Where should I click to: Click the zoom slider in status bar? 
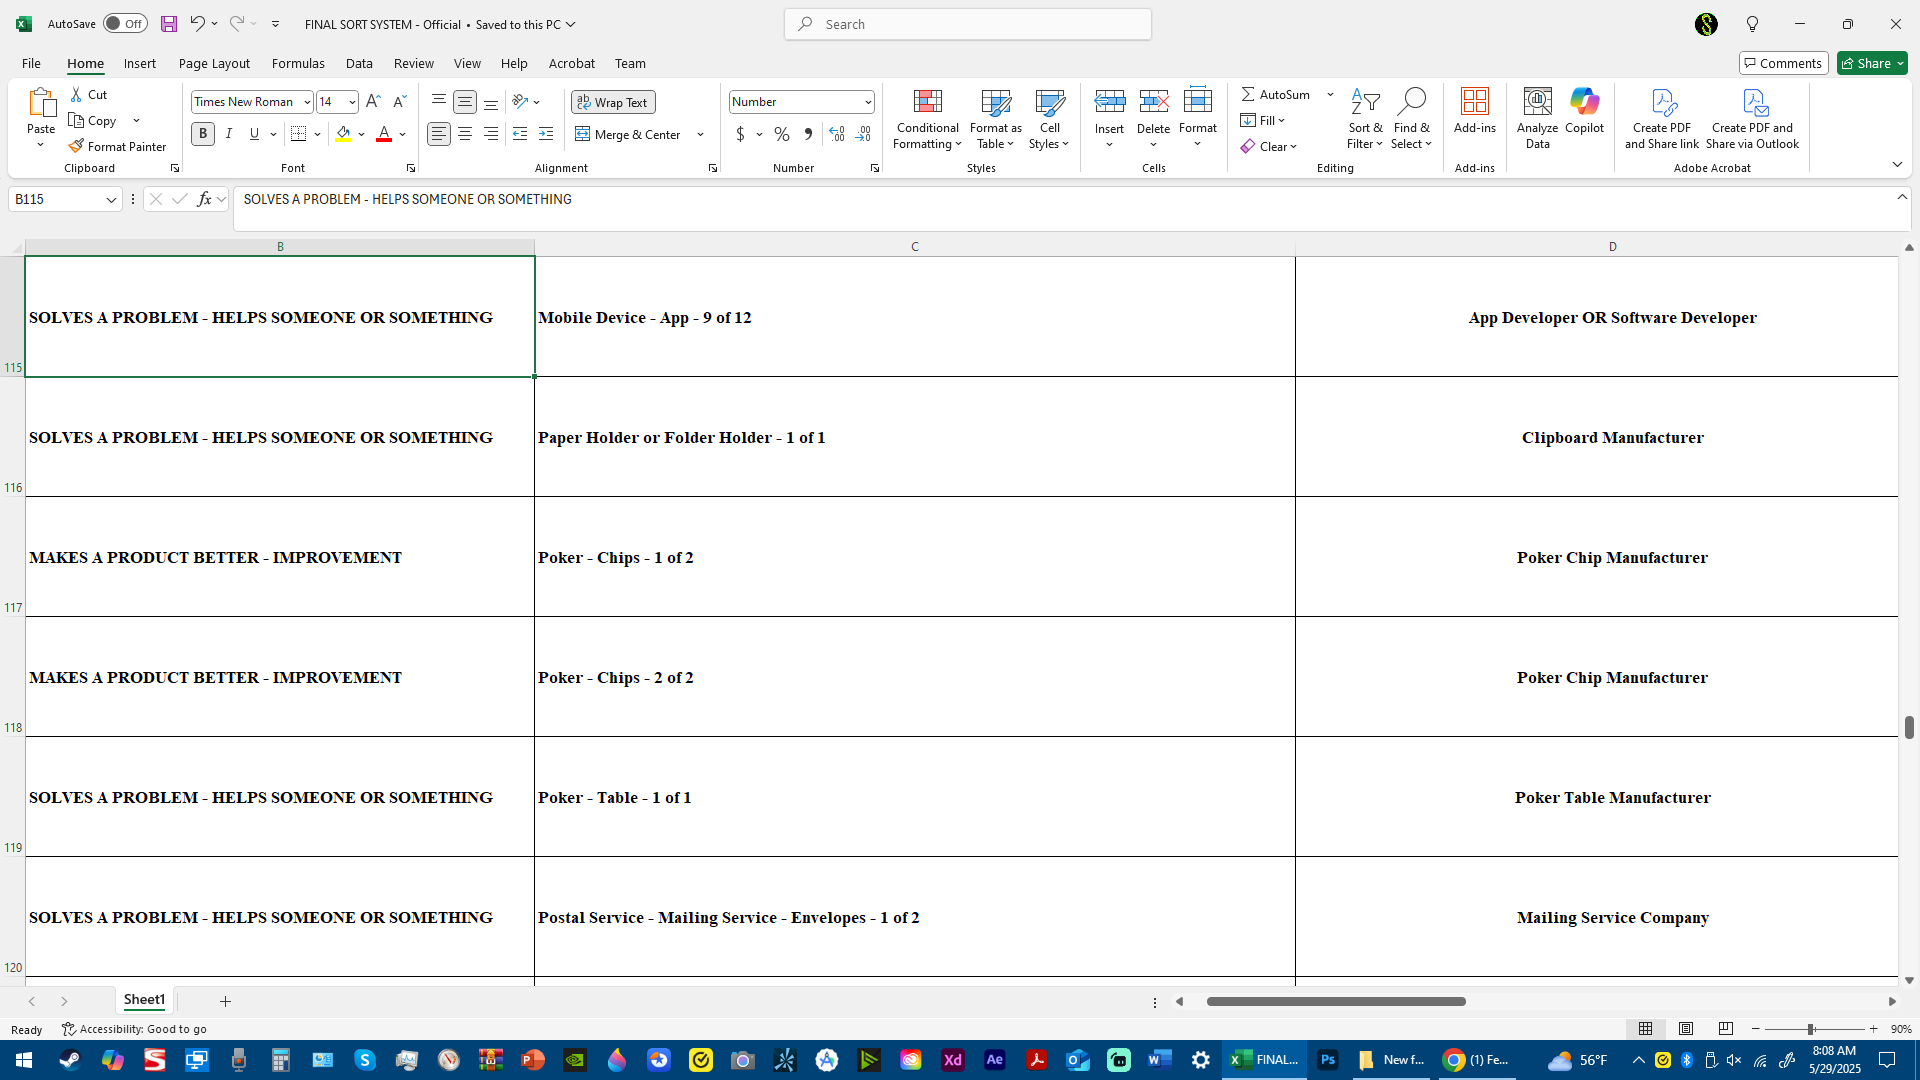click(x=1810, y=1029)
